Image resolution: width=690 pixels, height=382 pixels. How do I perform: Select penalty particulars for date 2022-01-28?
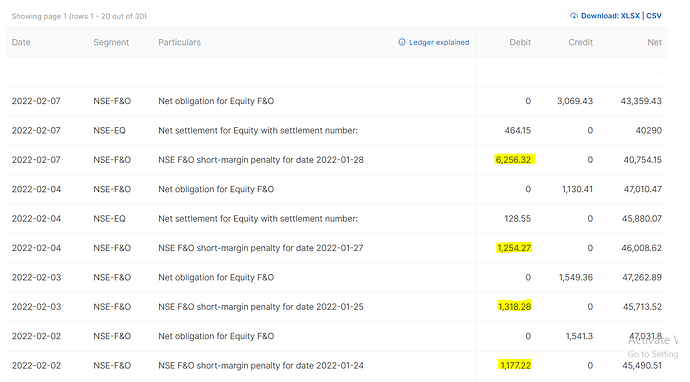(261, 160)
